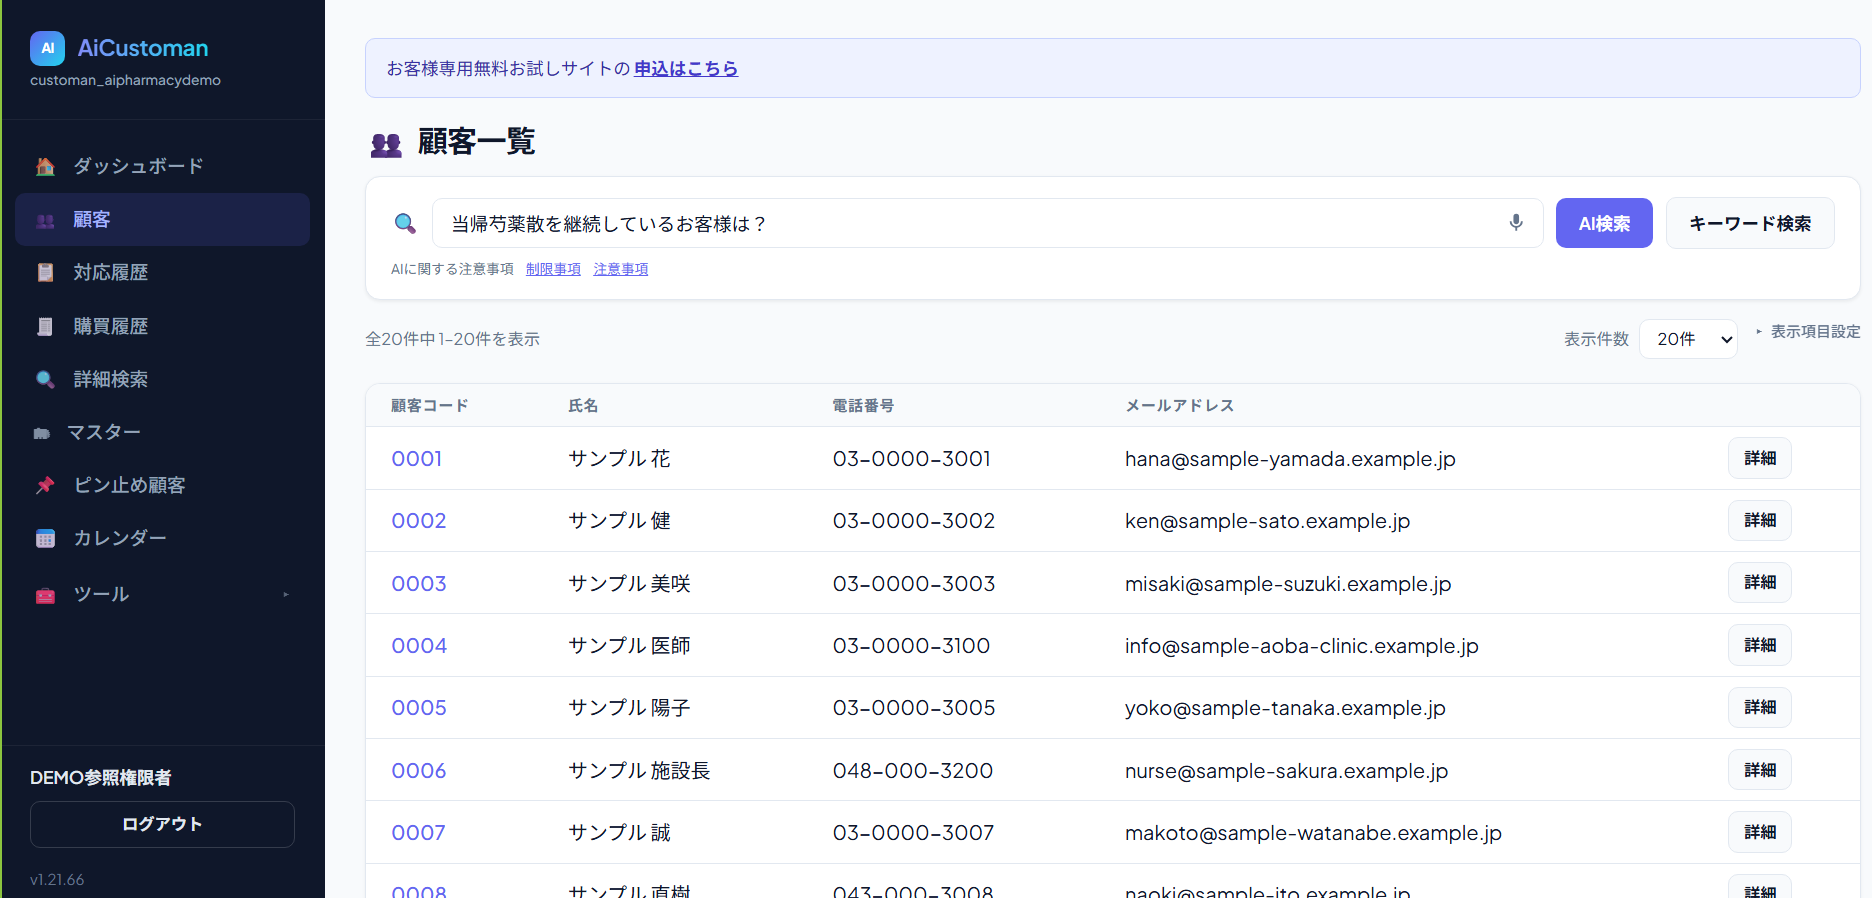Open the 制限事項 link
Viewport: 1872px width, 898px height.
pos(553,269)
